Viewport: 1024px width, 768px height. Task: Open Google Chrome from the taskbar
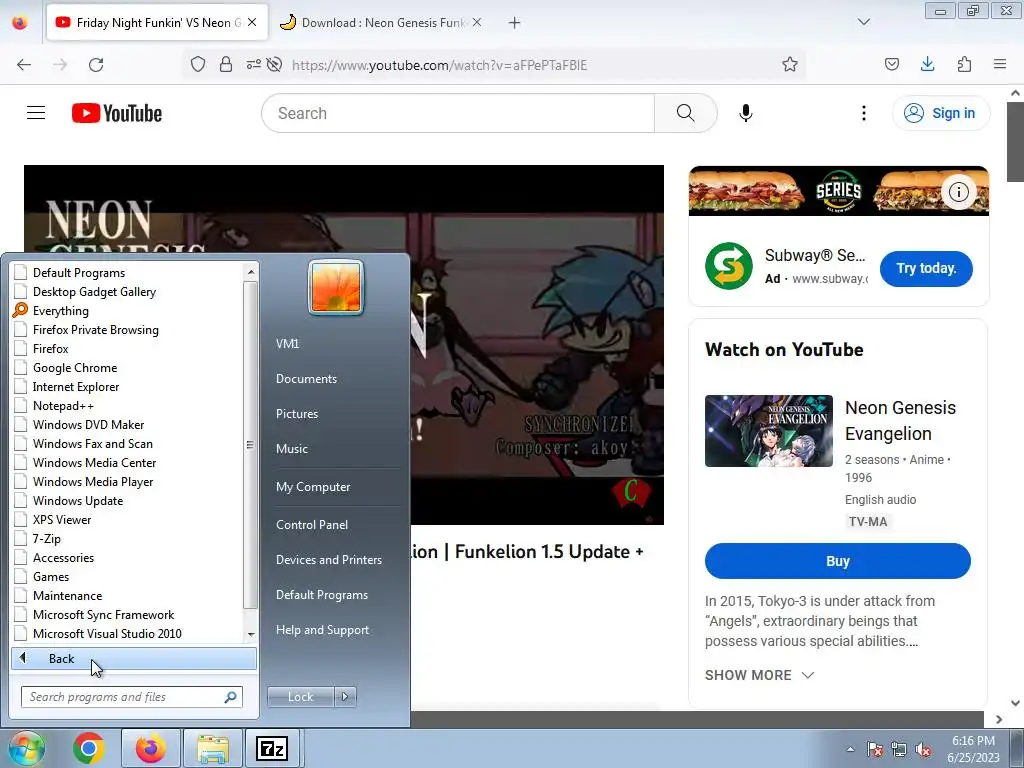click(89, 748)
